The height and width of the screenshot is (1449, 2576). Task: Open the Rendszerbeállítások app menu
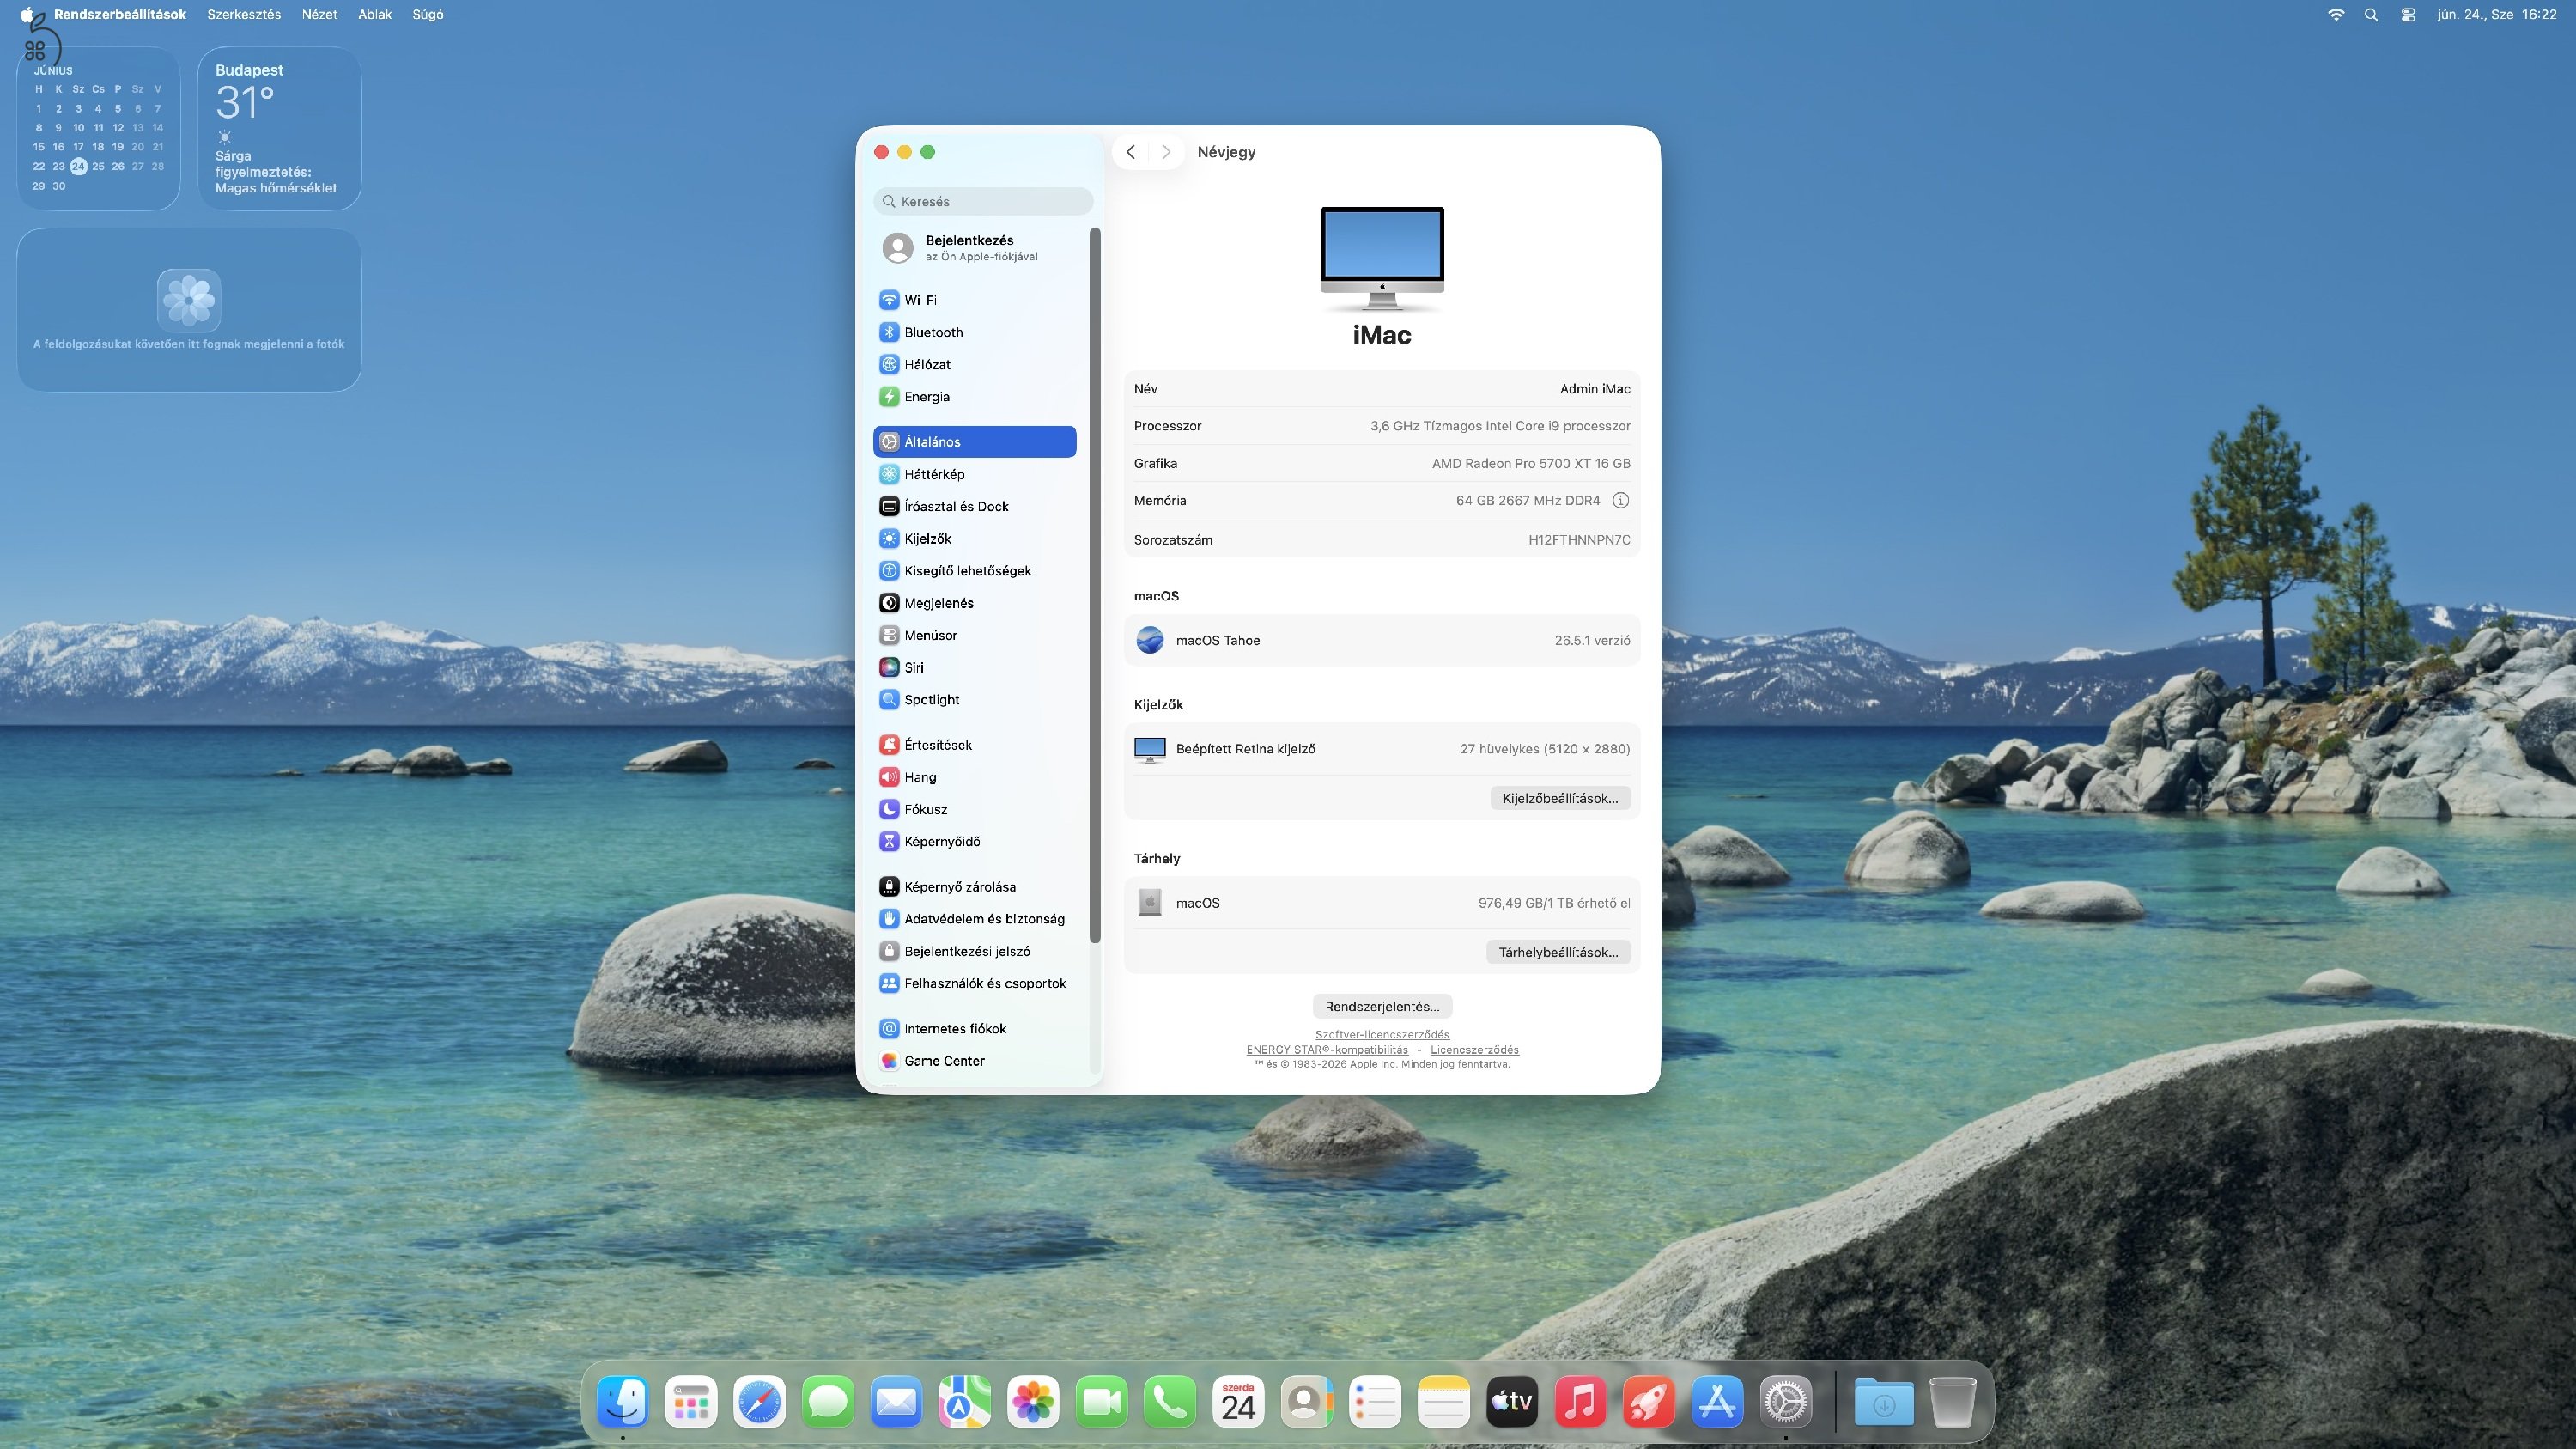click(120, 14)
